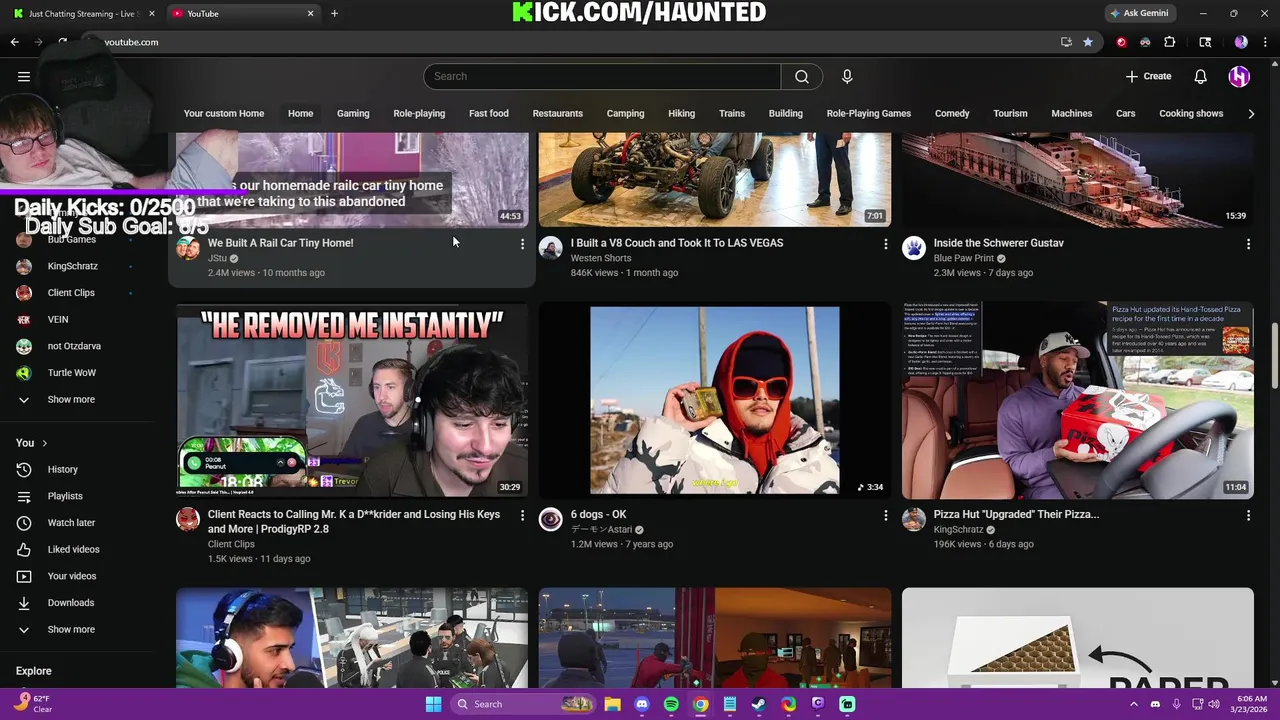Viewport: 1280px width, 720px height.
Task: Open Downloads in sidebar
Action: coord(70,602)
